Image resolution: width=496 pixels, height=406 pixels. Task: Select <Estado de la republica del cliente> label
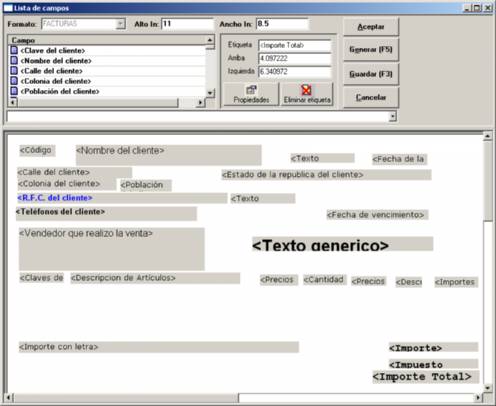(x=326, y=175)
